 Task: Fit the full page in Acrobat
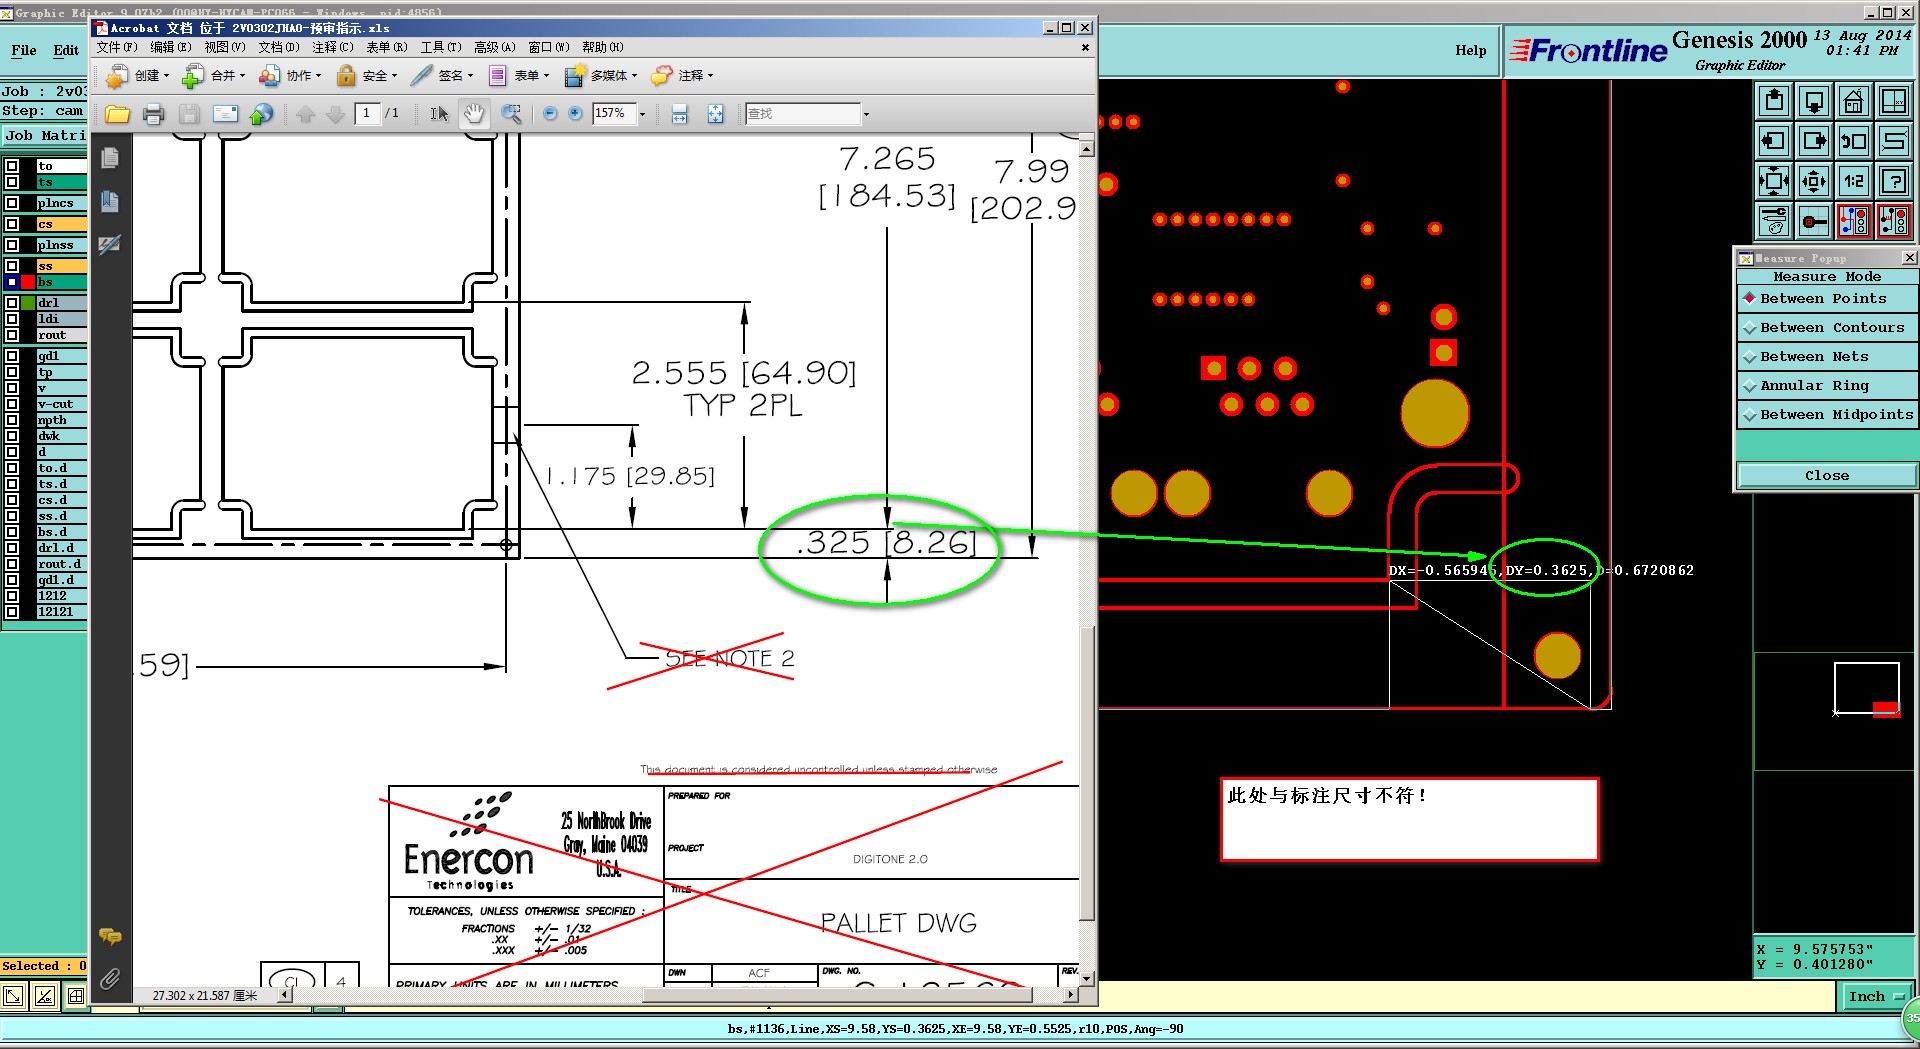(x=716, y=114)
